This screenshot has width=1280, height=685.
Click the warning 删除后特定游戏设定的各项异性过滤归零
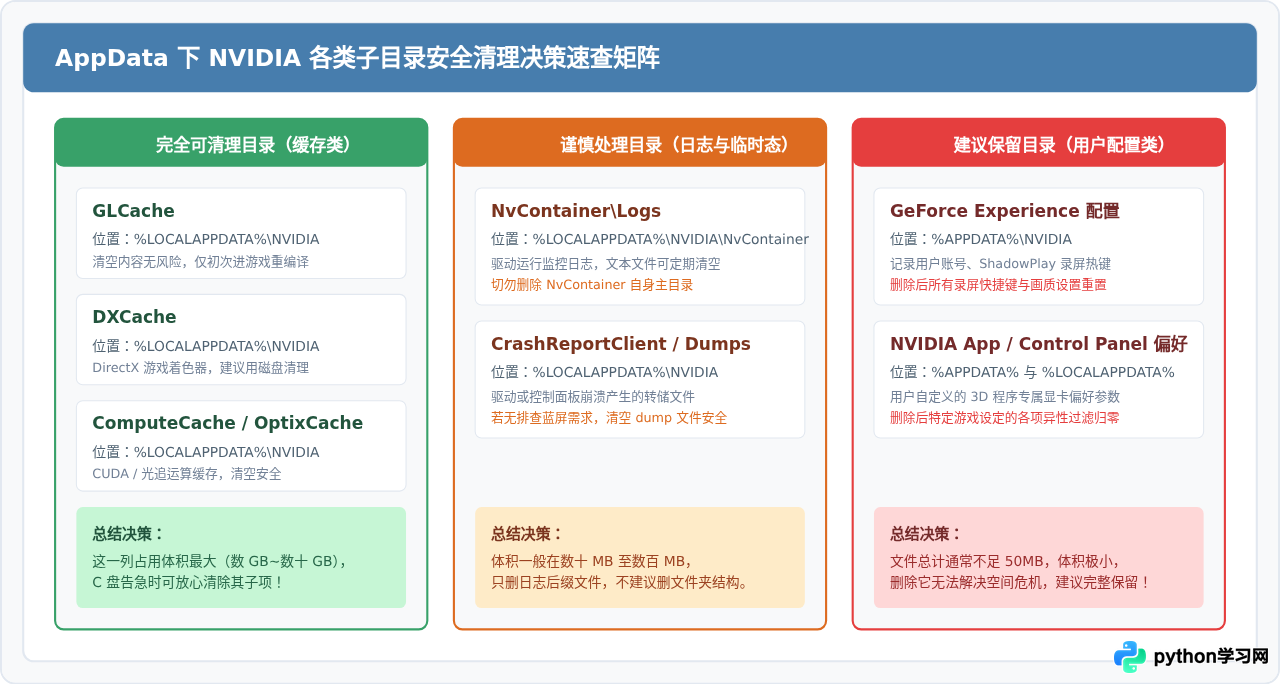tap(1005, 418)
